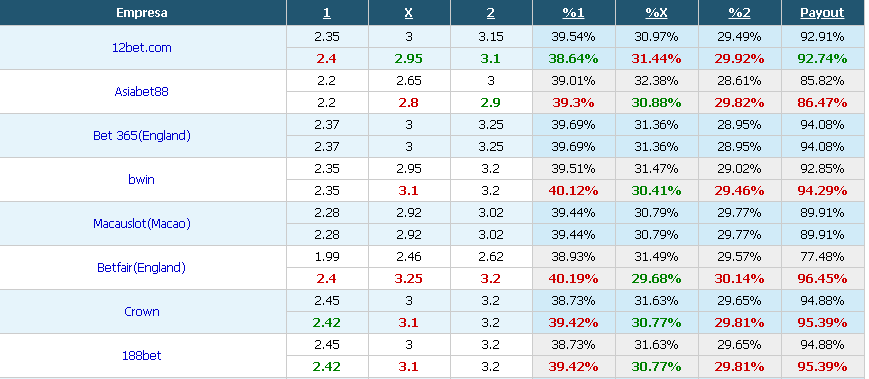Sort by the X column header
Viewport: 869px width, 379px height.
[408, 13]
